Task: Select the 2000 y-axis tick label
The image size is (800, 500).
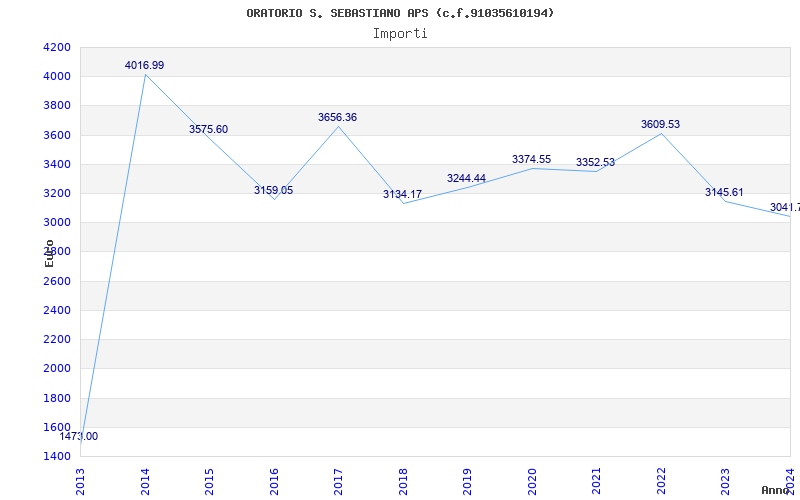Action: click(57, 368)
